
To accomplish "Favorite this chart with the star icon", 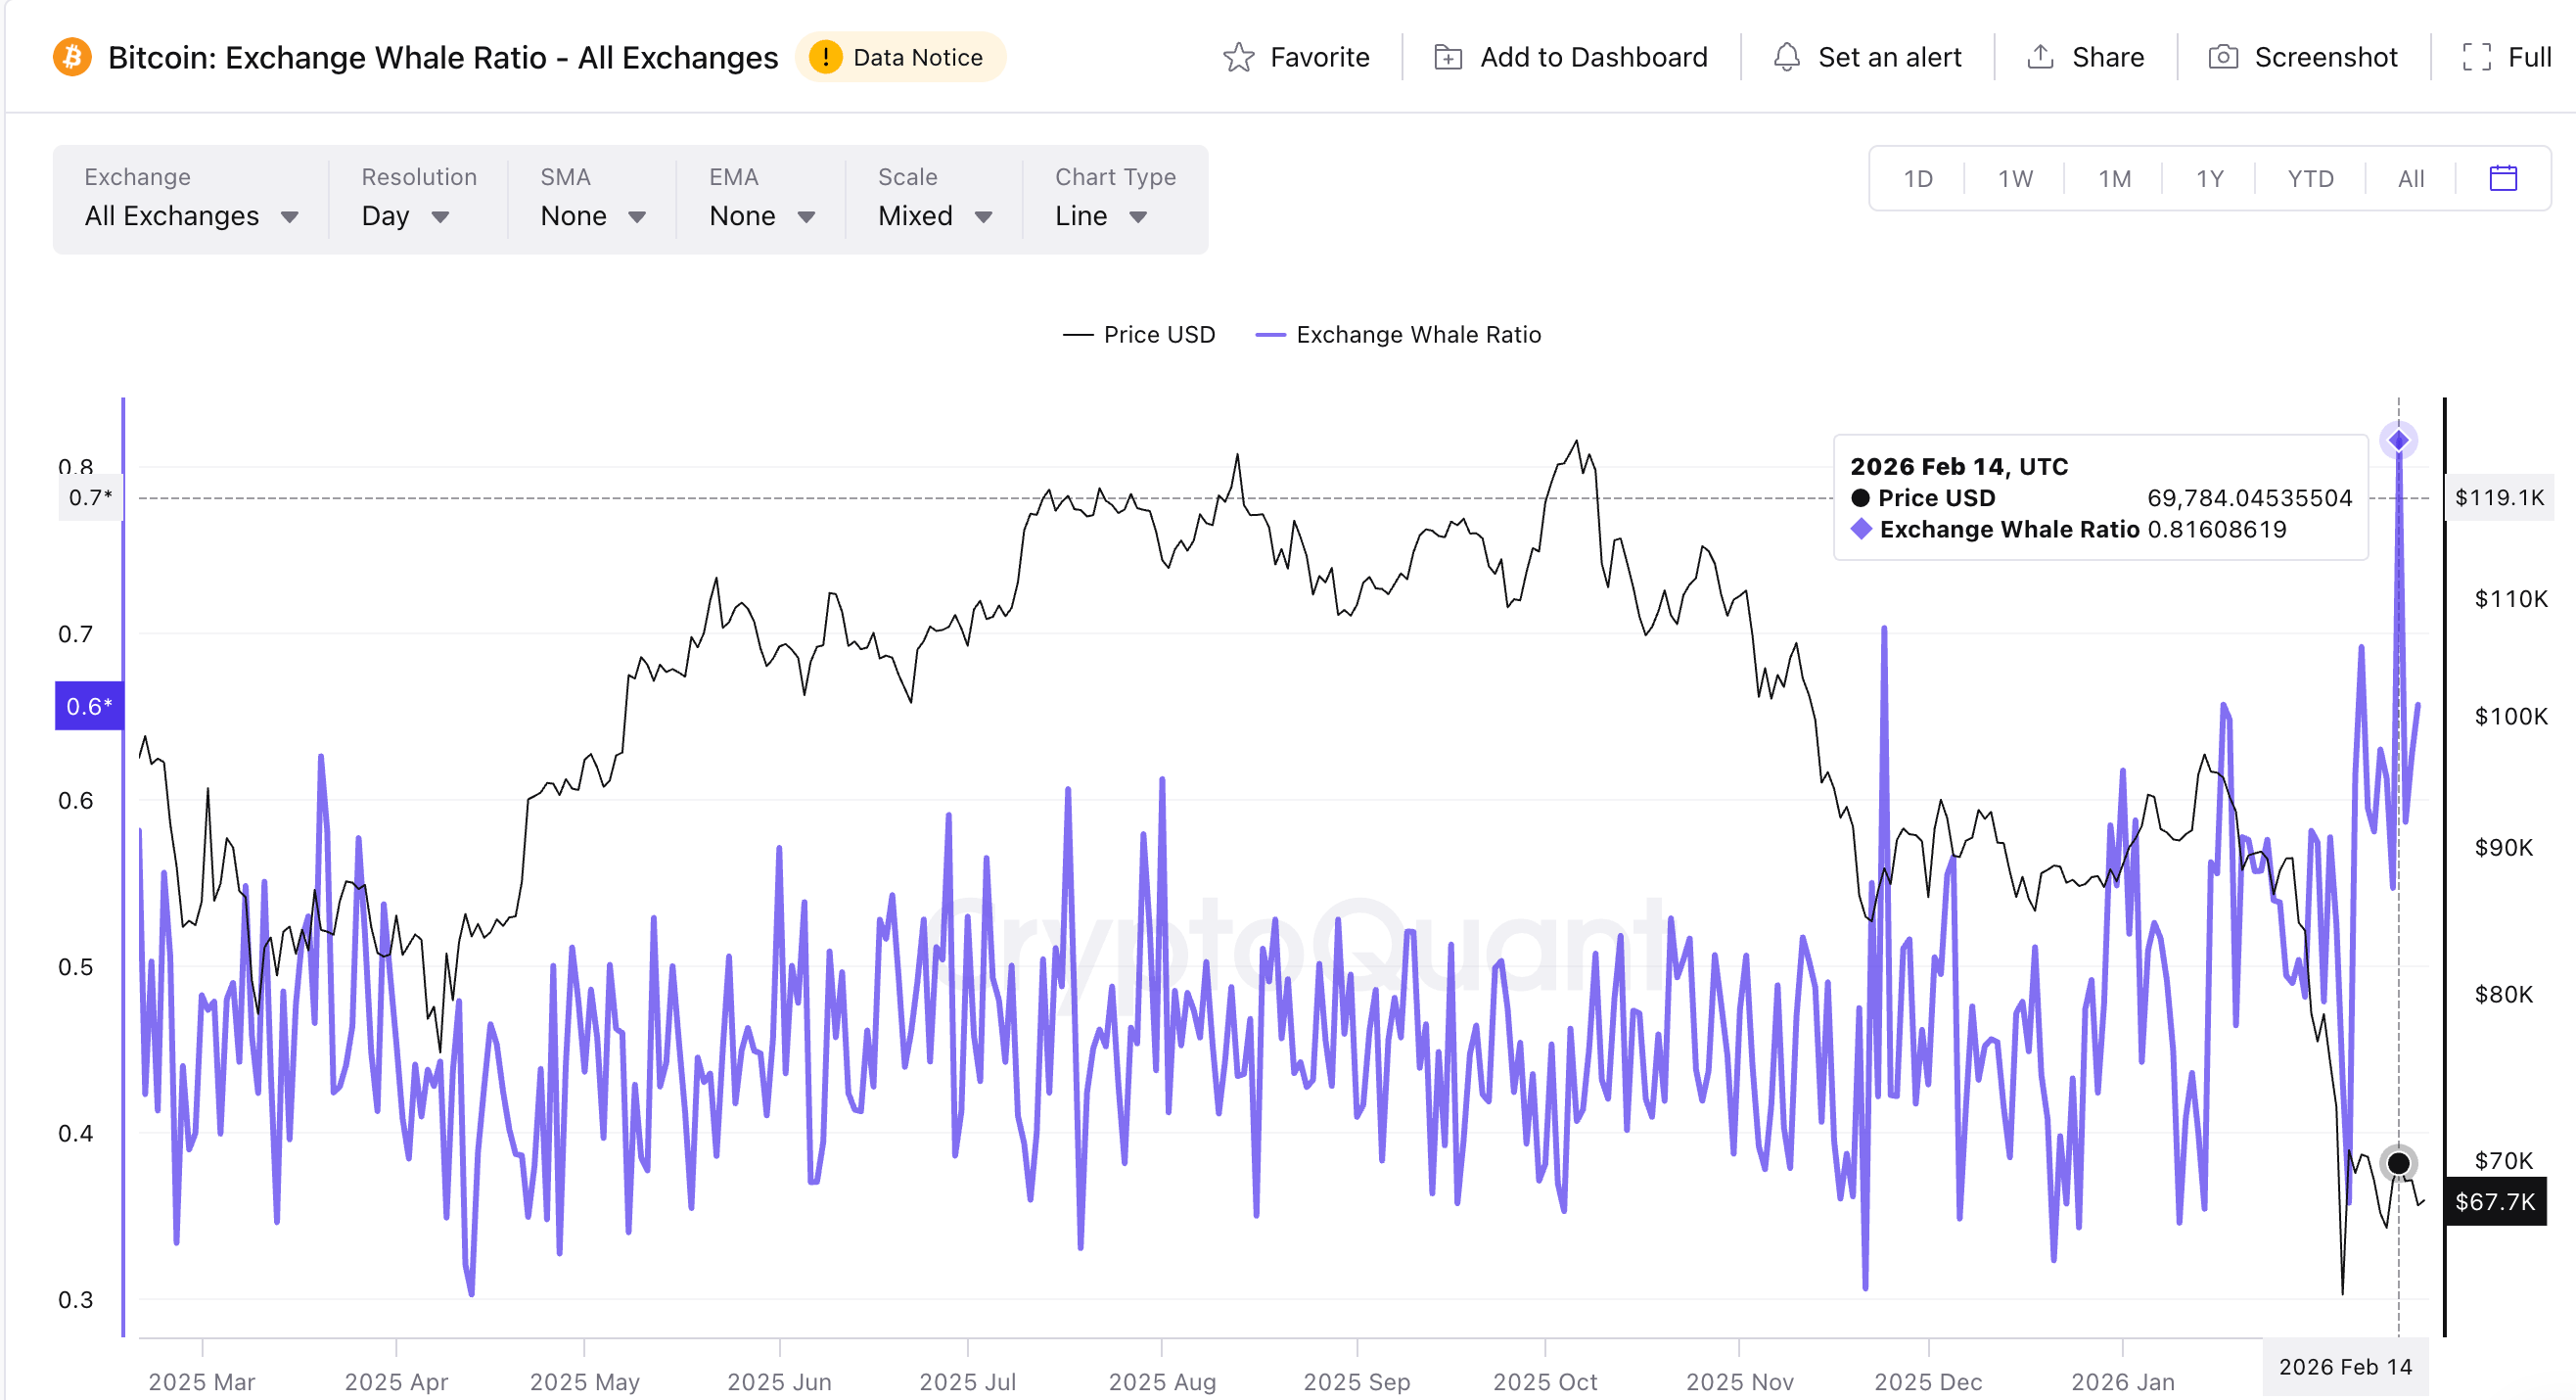I will [1237, 57].
